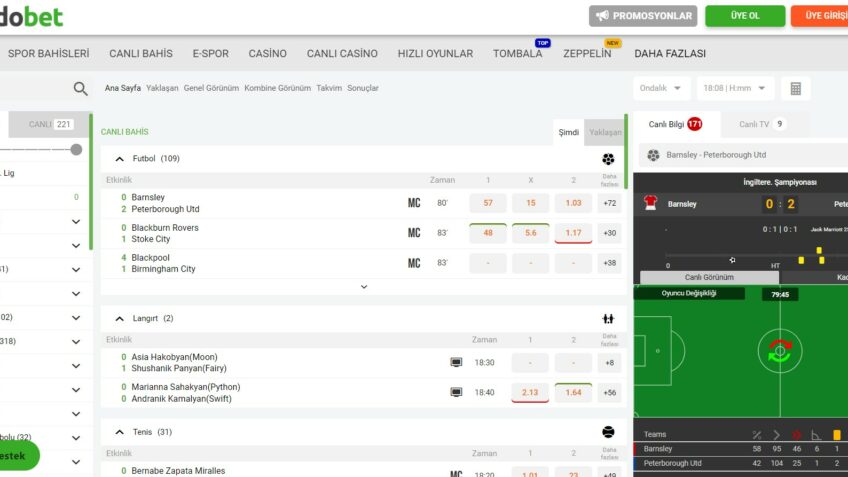The width and height of the screenshot is (848, 477).
Task: Select odds 1.17 for Stoke City win
Action: coord(573,233)
